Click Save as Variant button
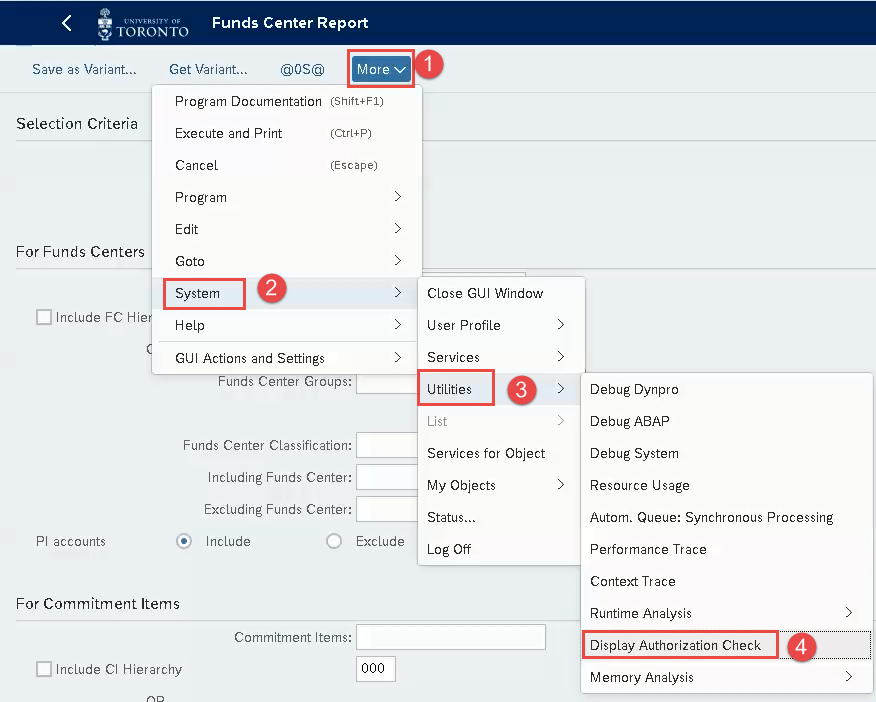The height and width of the screenshot is (702, 876). point(84,69)
